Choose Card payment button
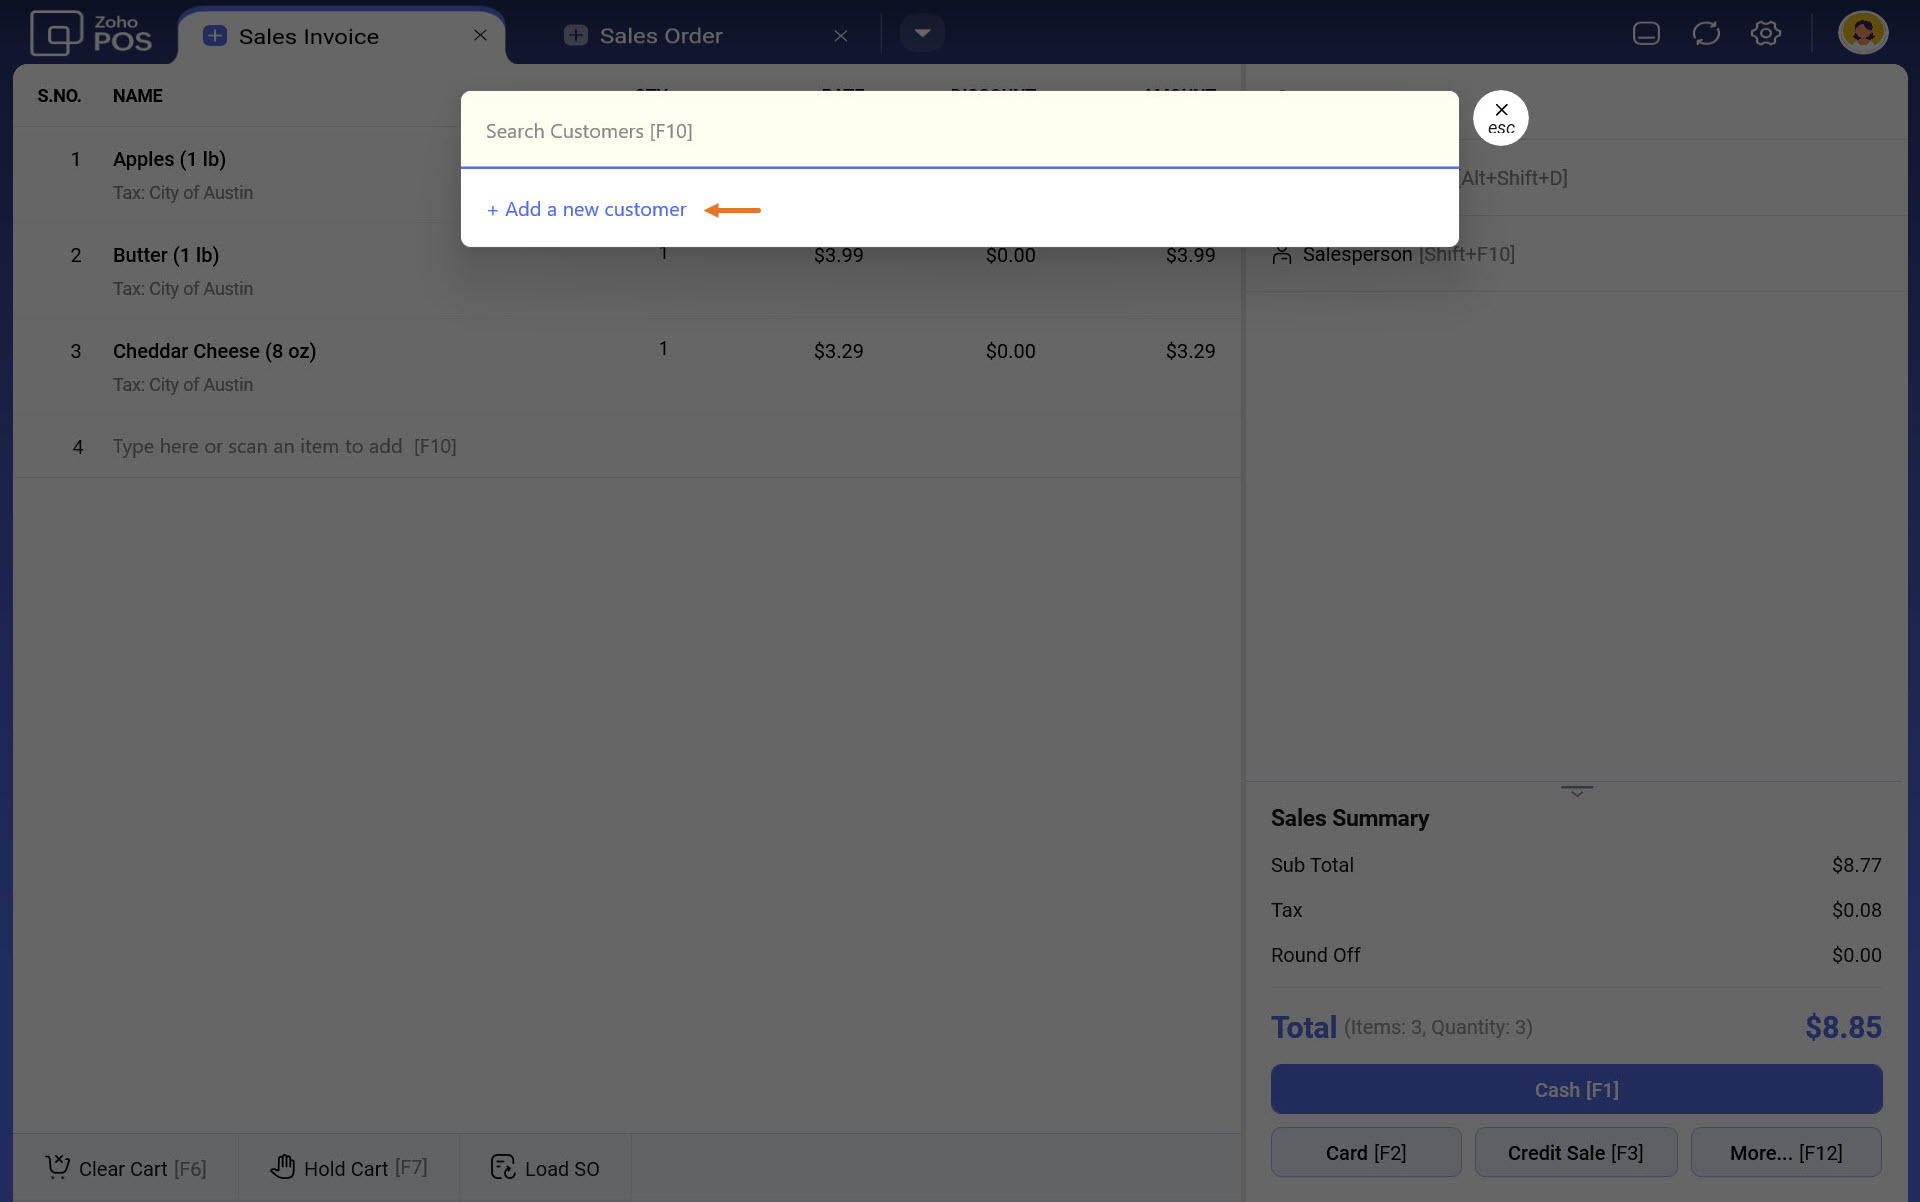Image resolution: width=1920 pixels, height=1202 pixels. coord(1365,1153)
